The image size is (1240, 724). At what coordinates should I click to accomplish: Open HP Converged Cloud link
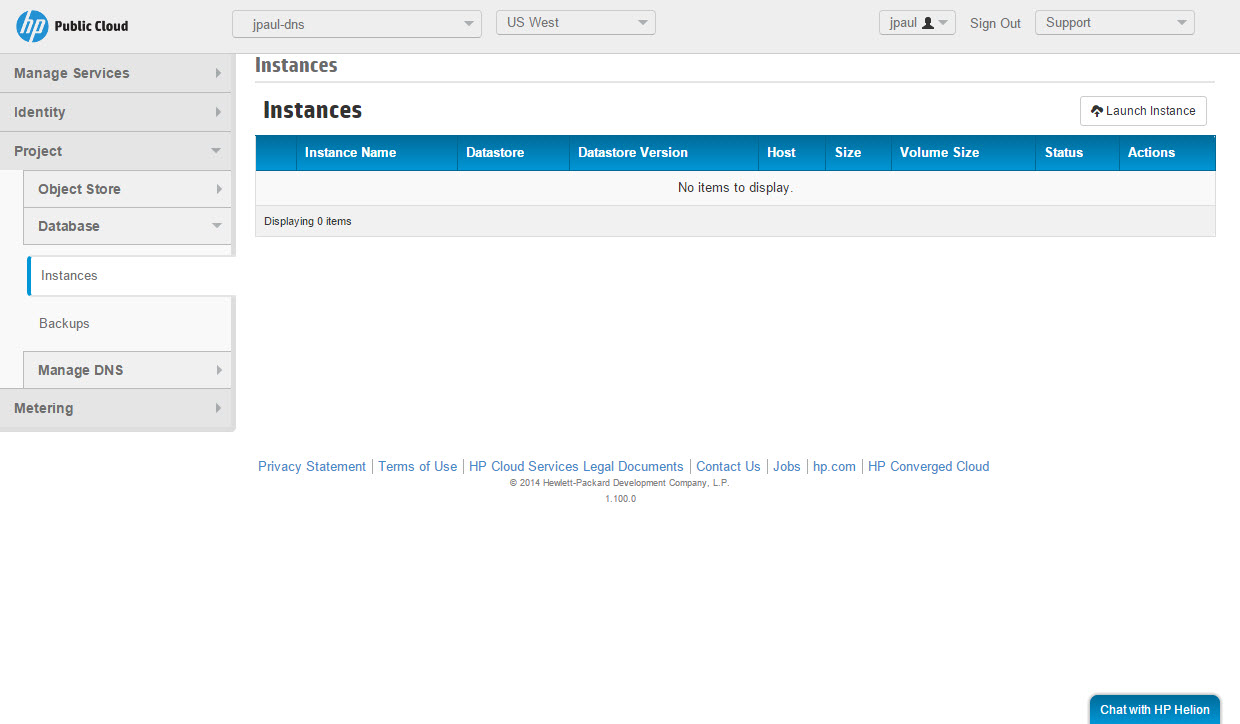(928, 466)
